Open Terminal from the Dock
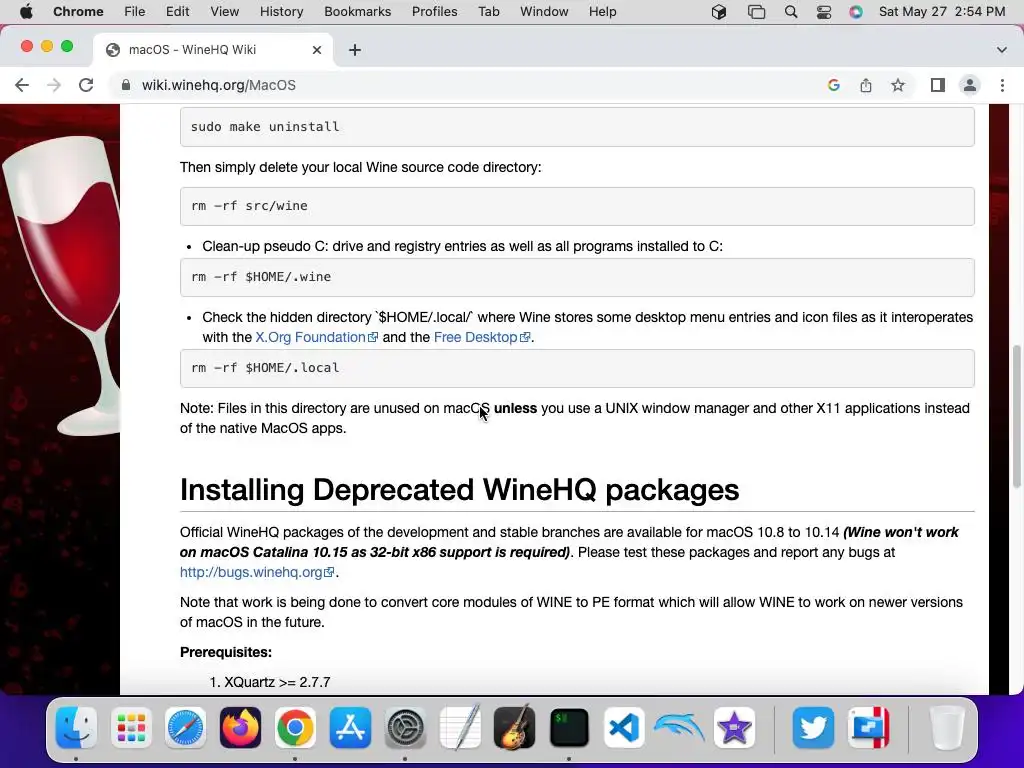 pyautogui.click(x=569, y=728)
